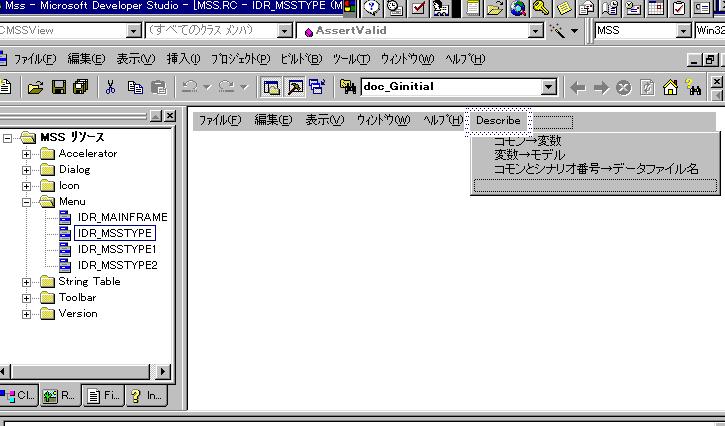This screenshot has width=725, height=426.
Task: Click the open folder with arrow icon
Action: tap(495, 8)
